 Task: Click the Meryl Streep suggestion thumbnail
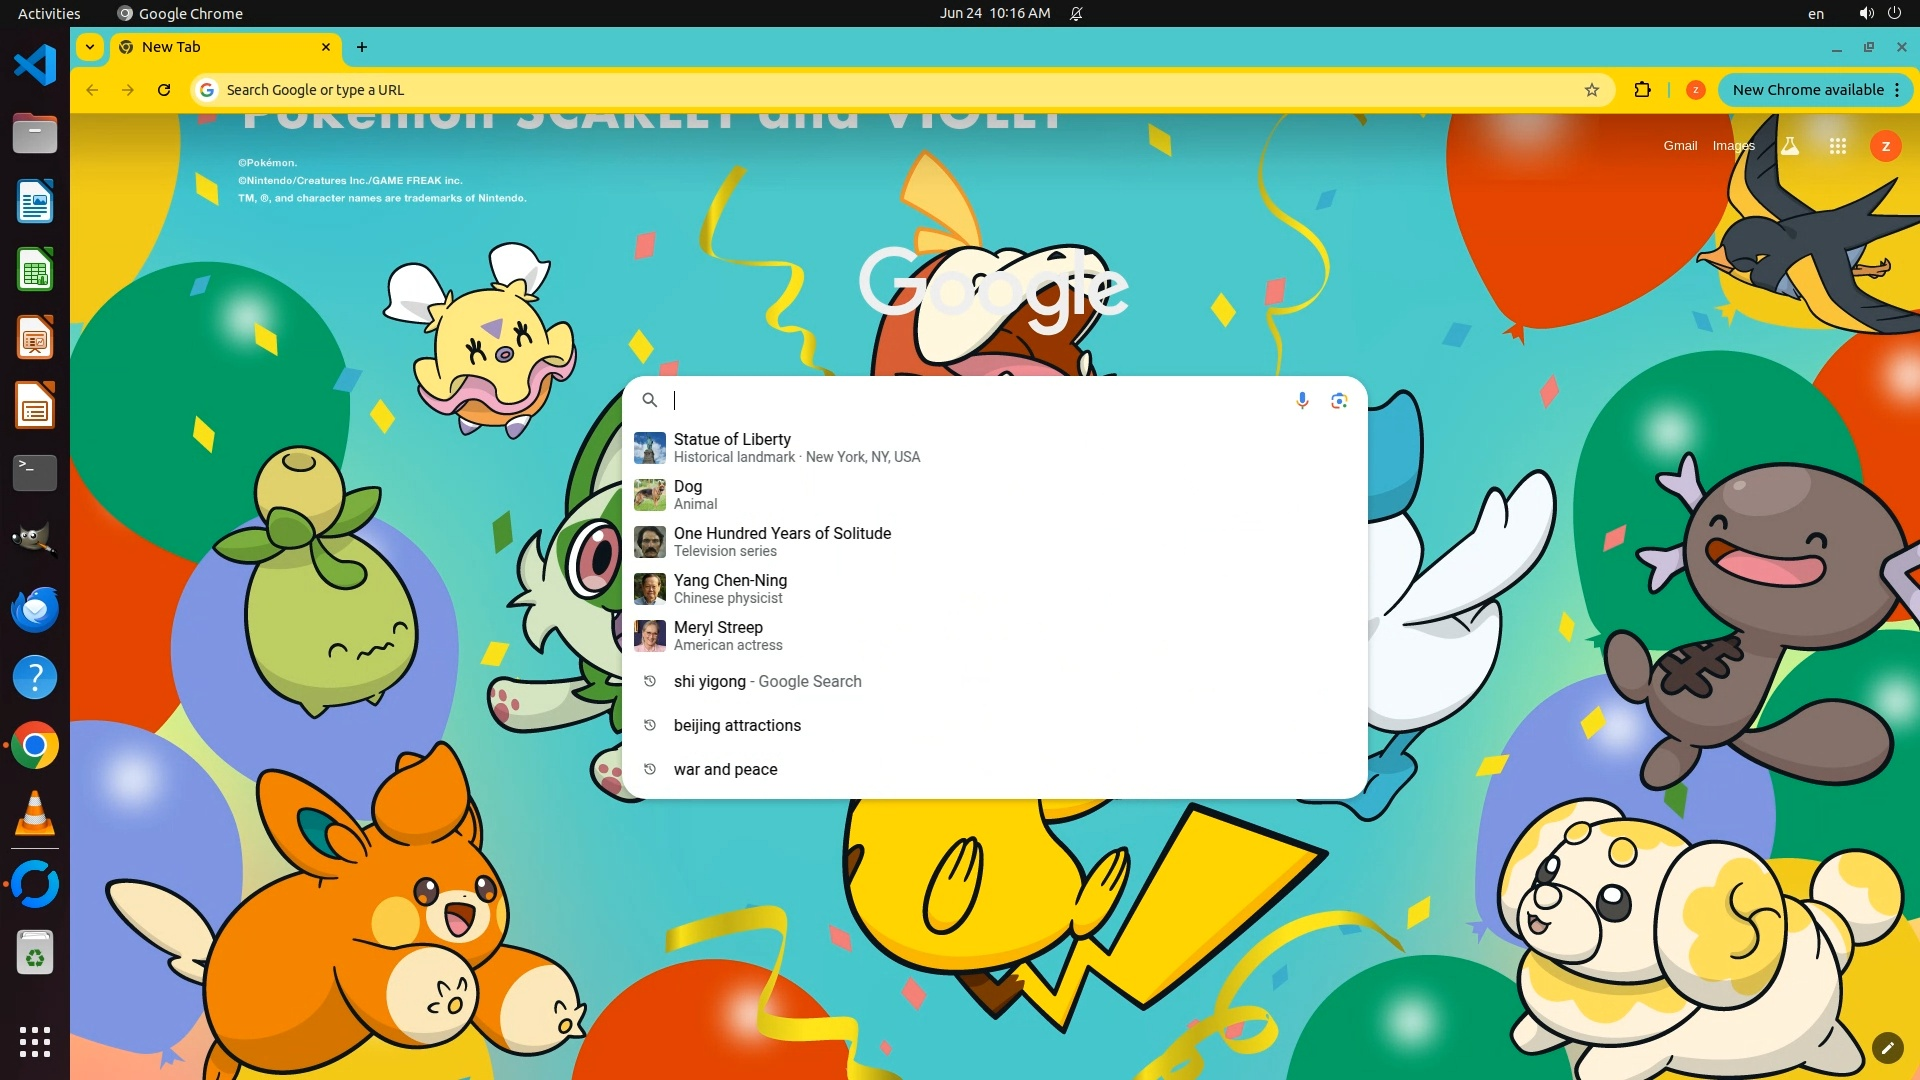pyautogui.click(x=649, y=635)
